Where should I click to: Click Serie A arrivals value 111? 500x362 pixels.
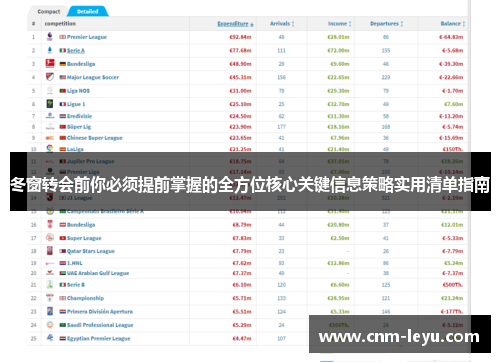tap(281, 51)
